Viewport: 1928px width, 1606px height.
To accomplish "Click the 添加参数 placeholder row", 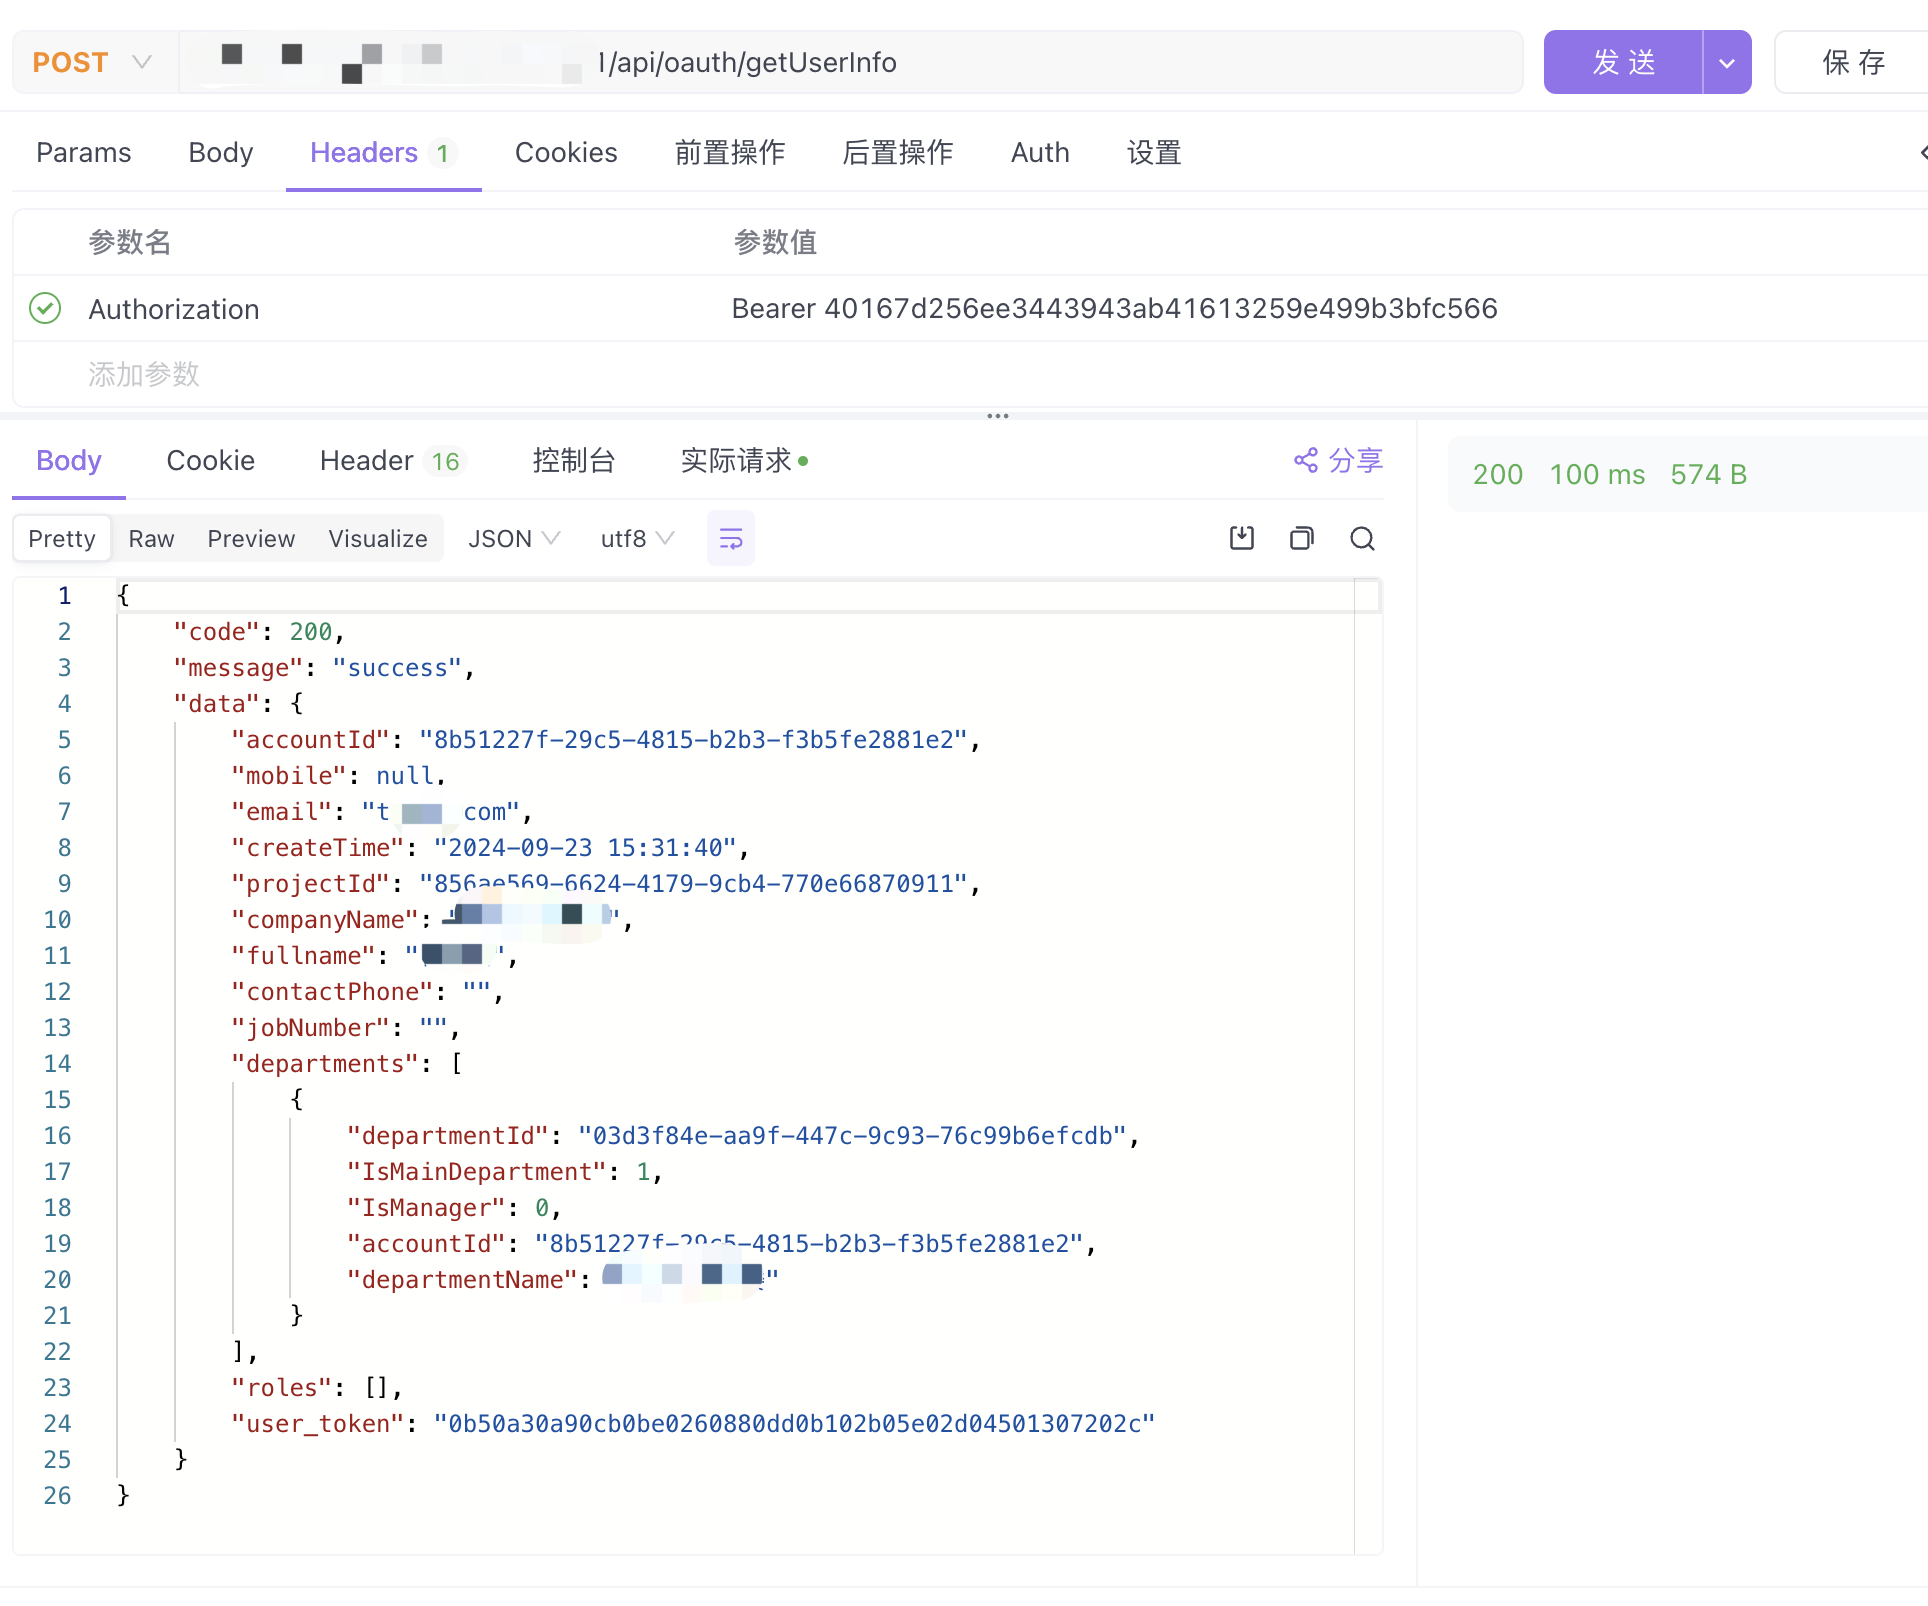I will [144, 374].
